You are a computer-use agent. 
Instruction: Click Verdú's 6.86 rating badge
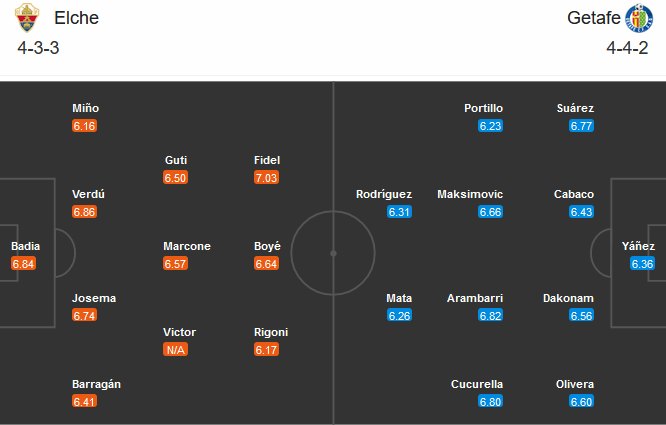point(84,212)
